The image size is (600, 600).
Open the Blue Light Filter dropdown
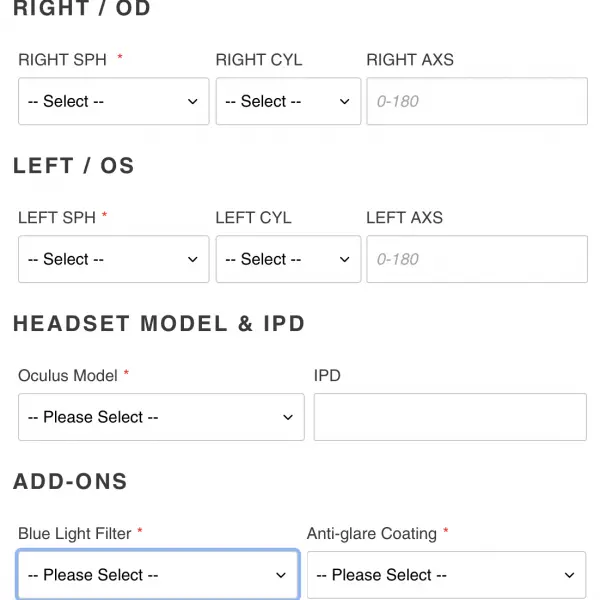click(158, 575)
